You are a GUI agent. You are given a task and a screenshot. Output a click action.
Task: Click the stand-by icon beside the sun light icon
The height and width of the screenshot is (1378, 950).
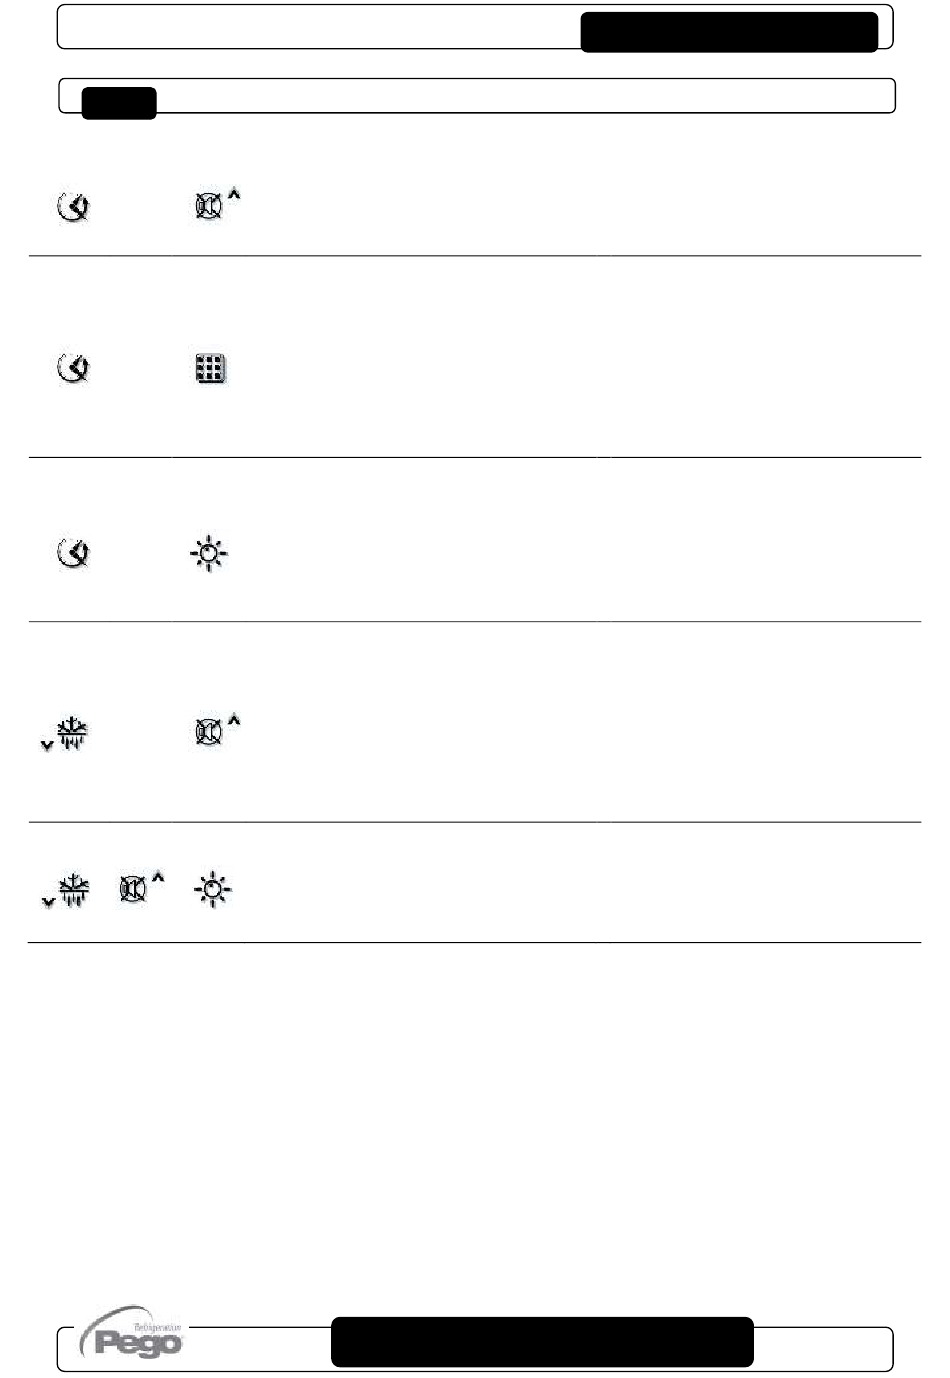click(73, 552)
